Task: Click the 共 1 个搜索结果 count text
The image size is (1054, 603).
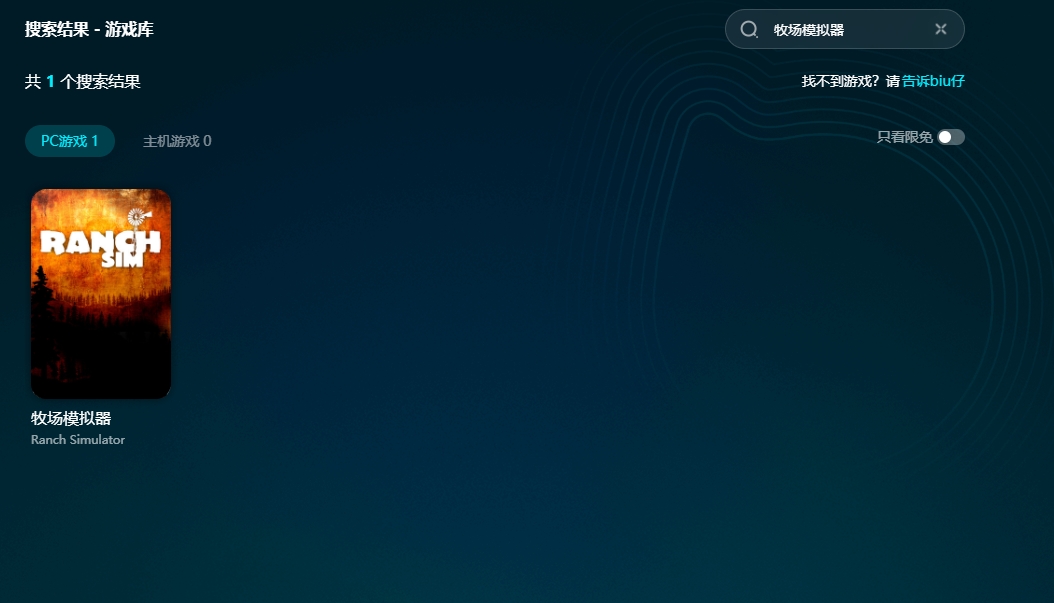Action: tap(83, 82)
